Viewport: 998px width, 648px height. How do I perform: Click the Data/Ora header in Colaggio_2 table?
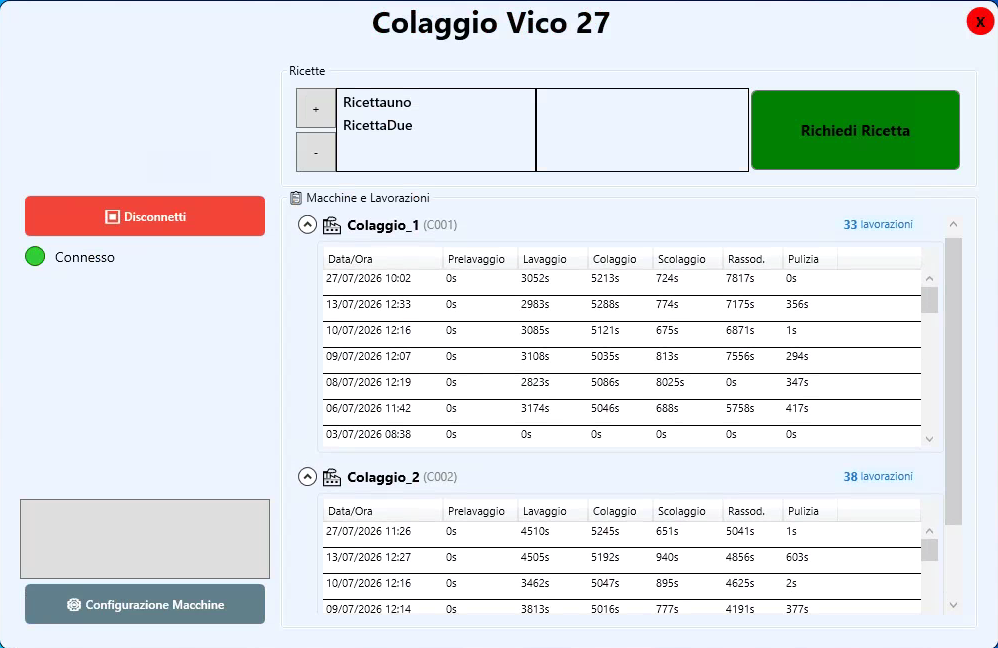383,511
